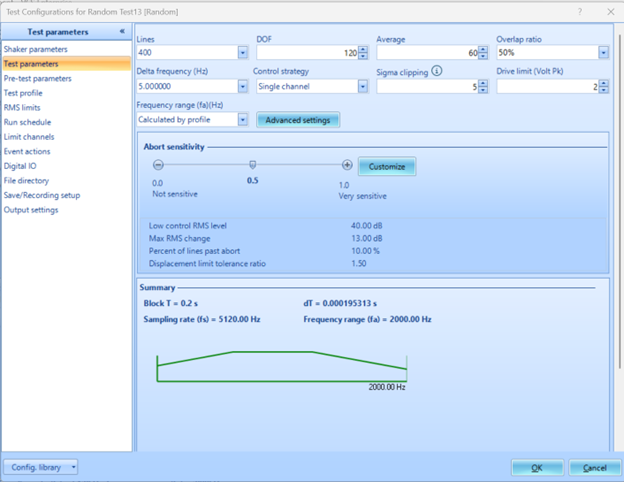Viewport: 624px width, 482px height.
Task: Open the Lines dropdown
Action: point(243,53)
